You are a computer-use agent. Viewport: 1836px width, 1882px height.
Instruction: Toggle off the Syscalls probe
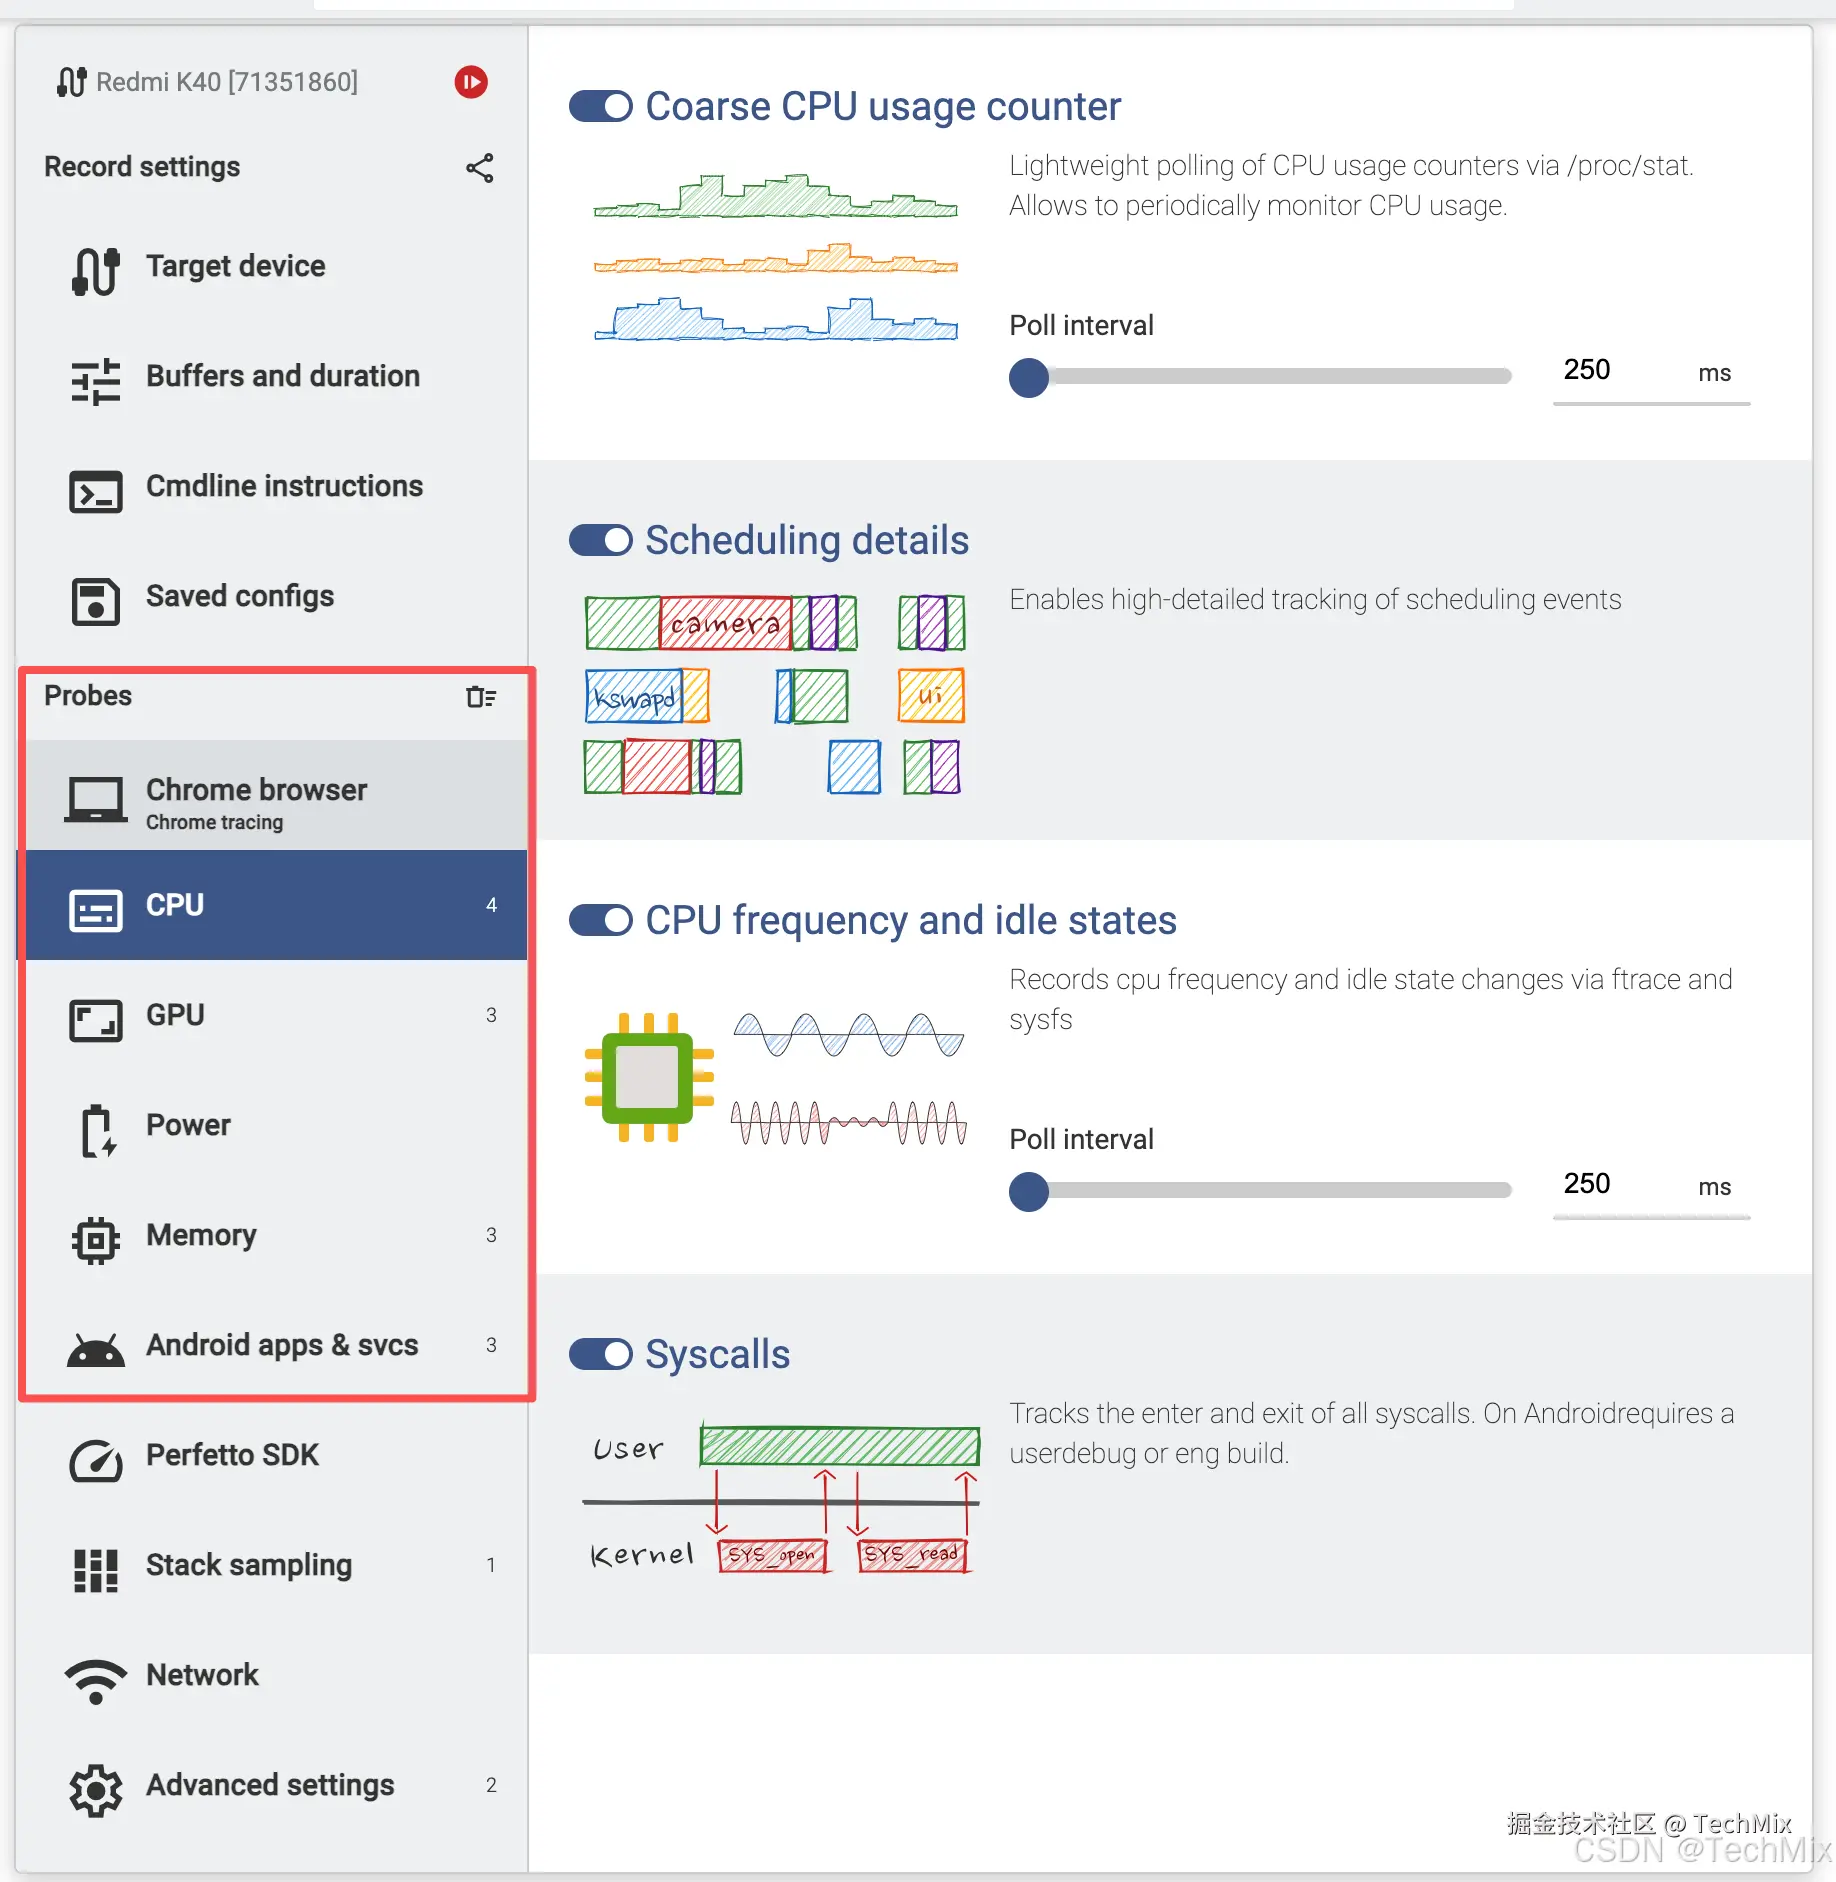601,1354
